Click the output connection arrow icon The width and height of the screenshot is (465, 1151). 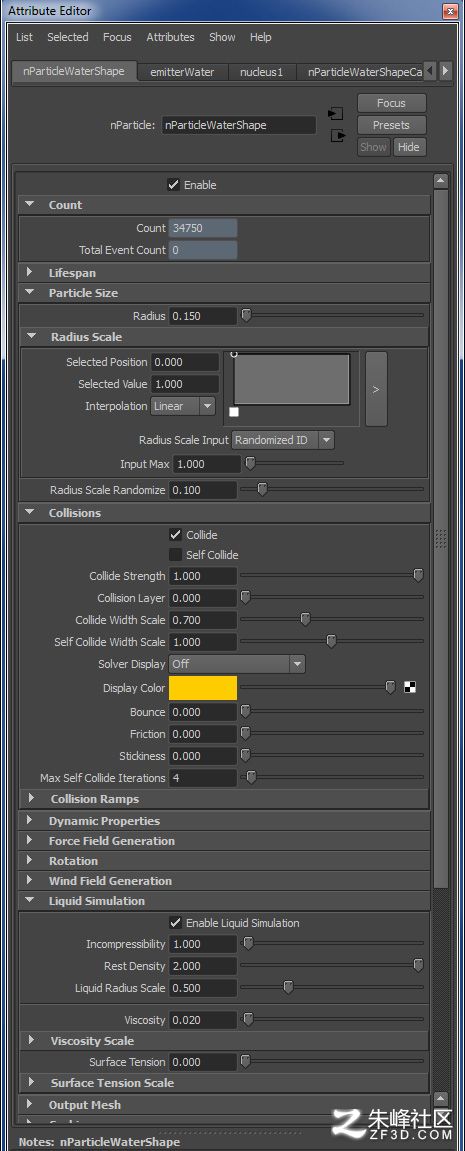coord(337,136)
